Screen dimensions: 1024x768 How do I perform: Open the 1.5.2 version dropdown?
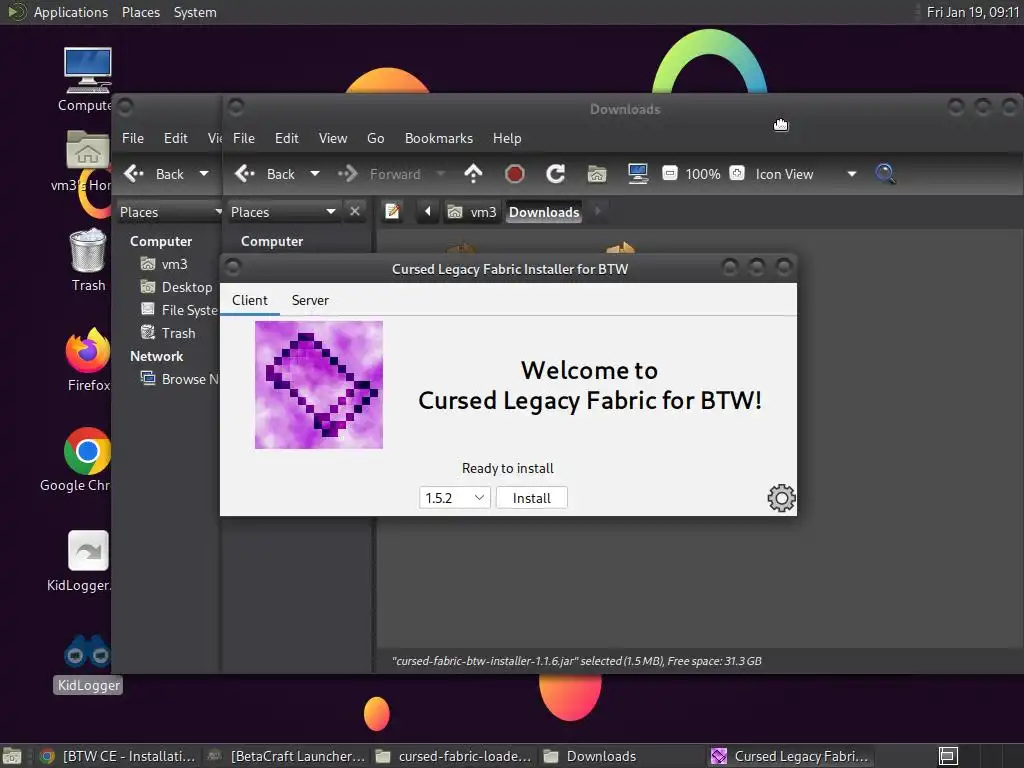click(455, 498)
